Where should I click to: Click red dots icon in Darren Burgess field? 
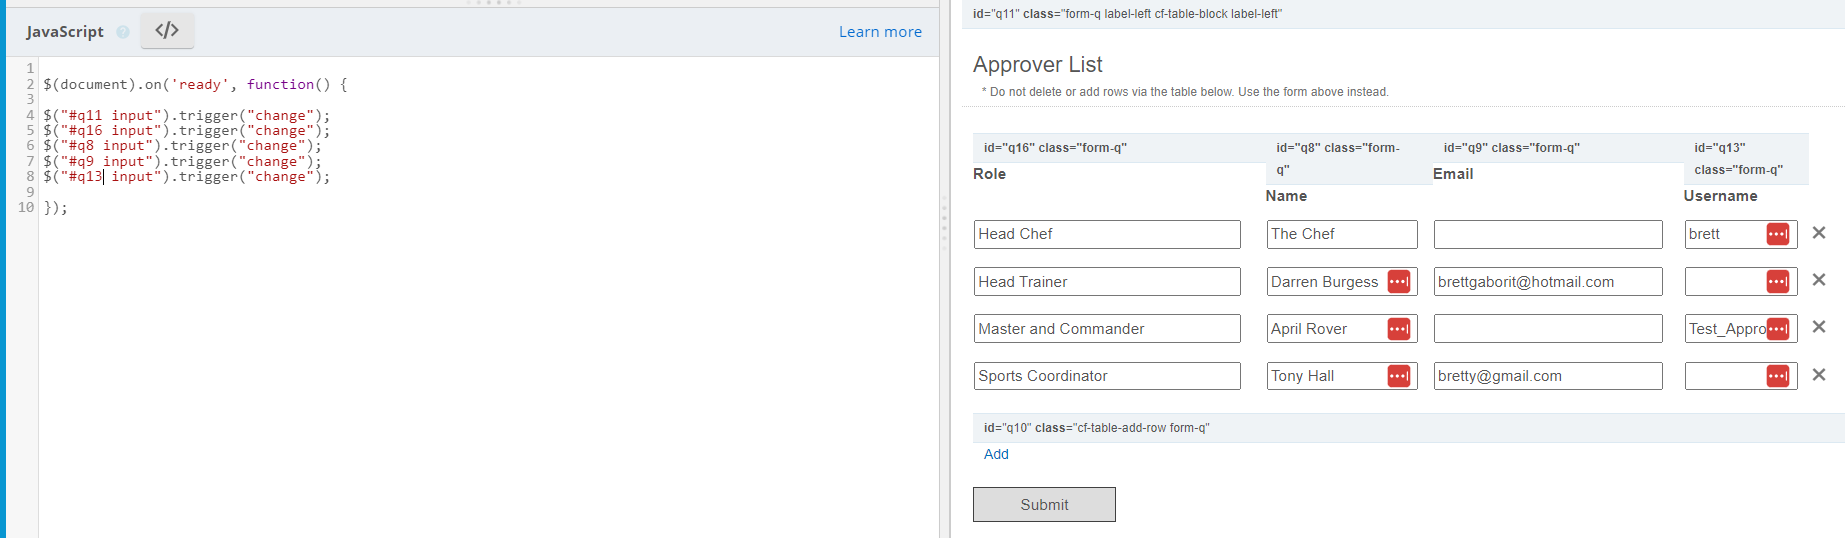[1398, 282]
